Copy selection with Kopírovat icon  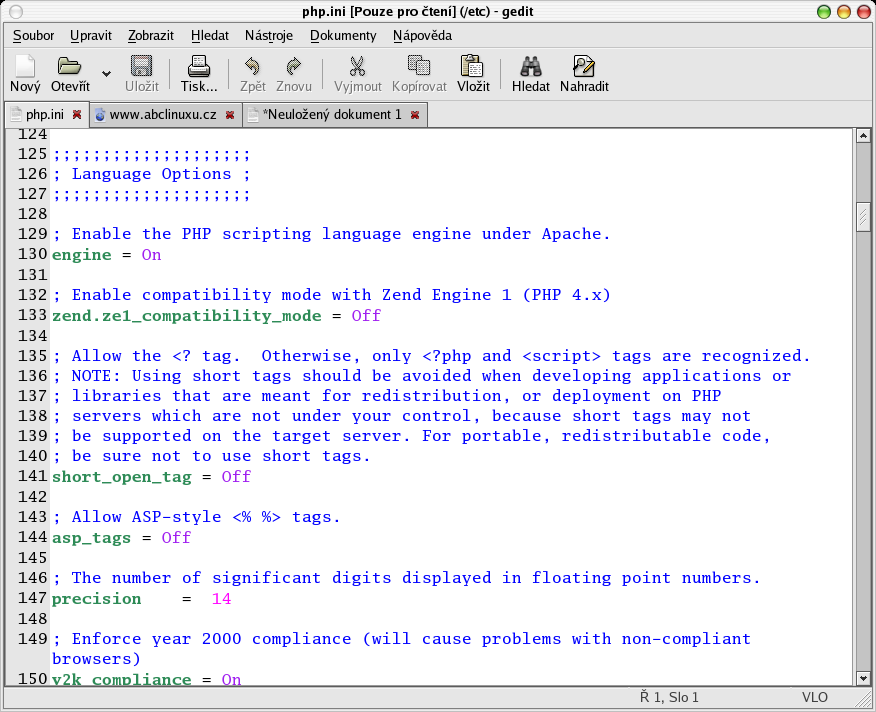click(x=419, y=73)
